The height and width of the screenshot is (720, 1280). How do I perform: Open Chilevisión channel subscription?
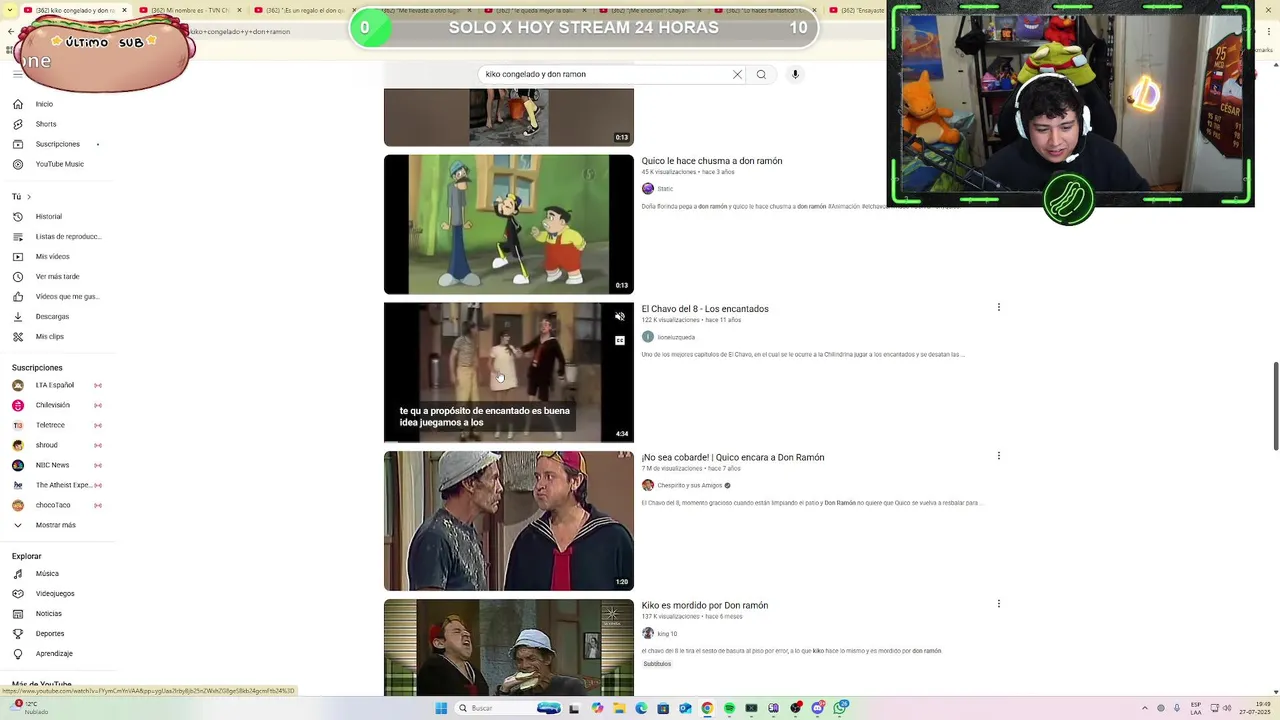click(52, 405)
